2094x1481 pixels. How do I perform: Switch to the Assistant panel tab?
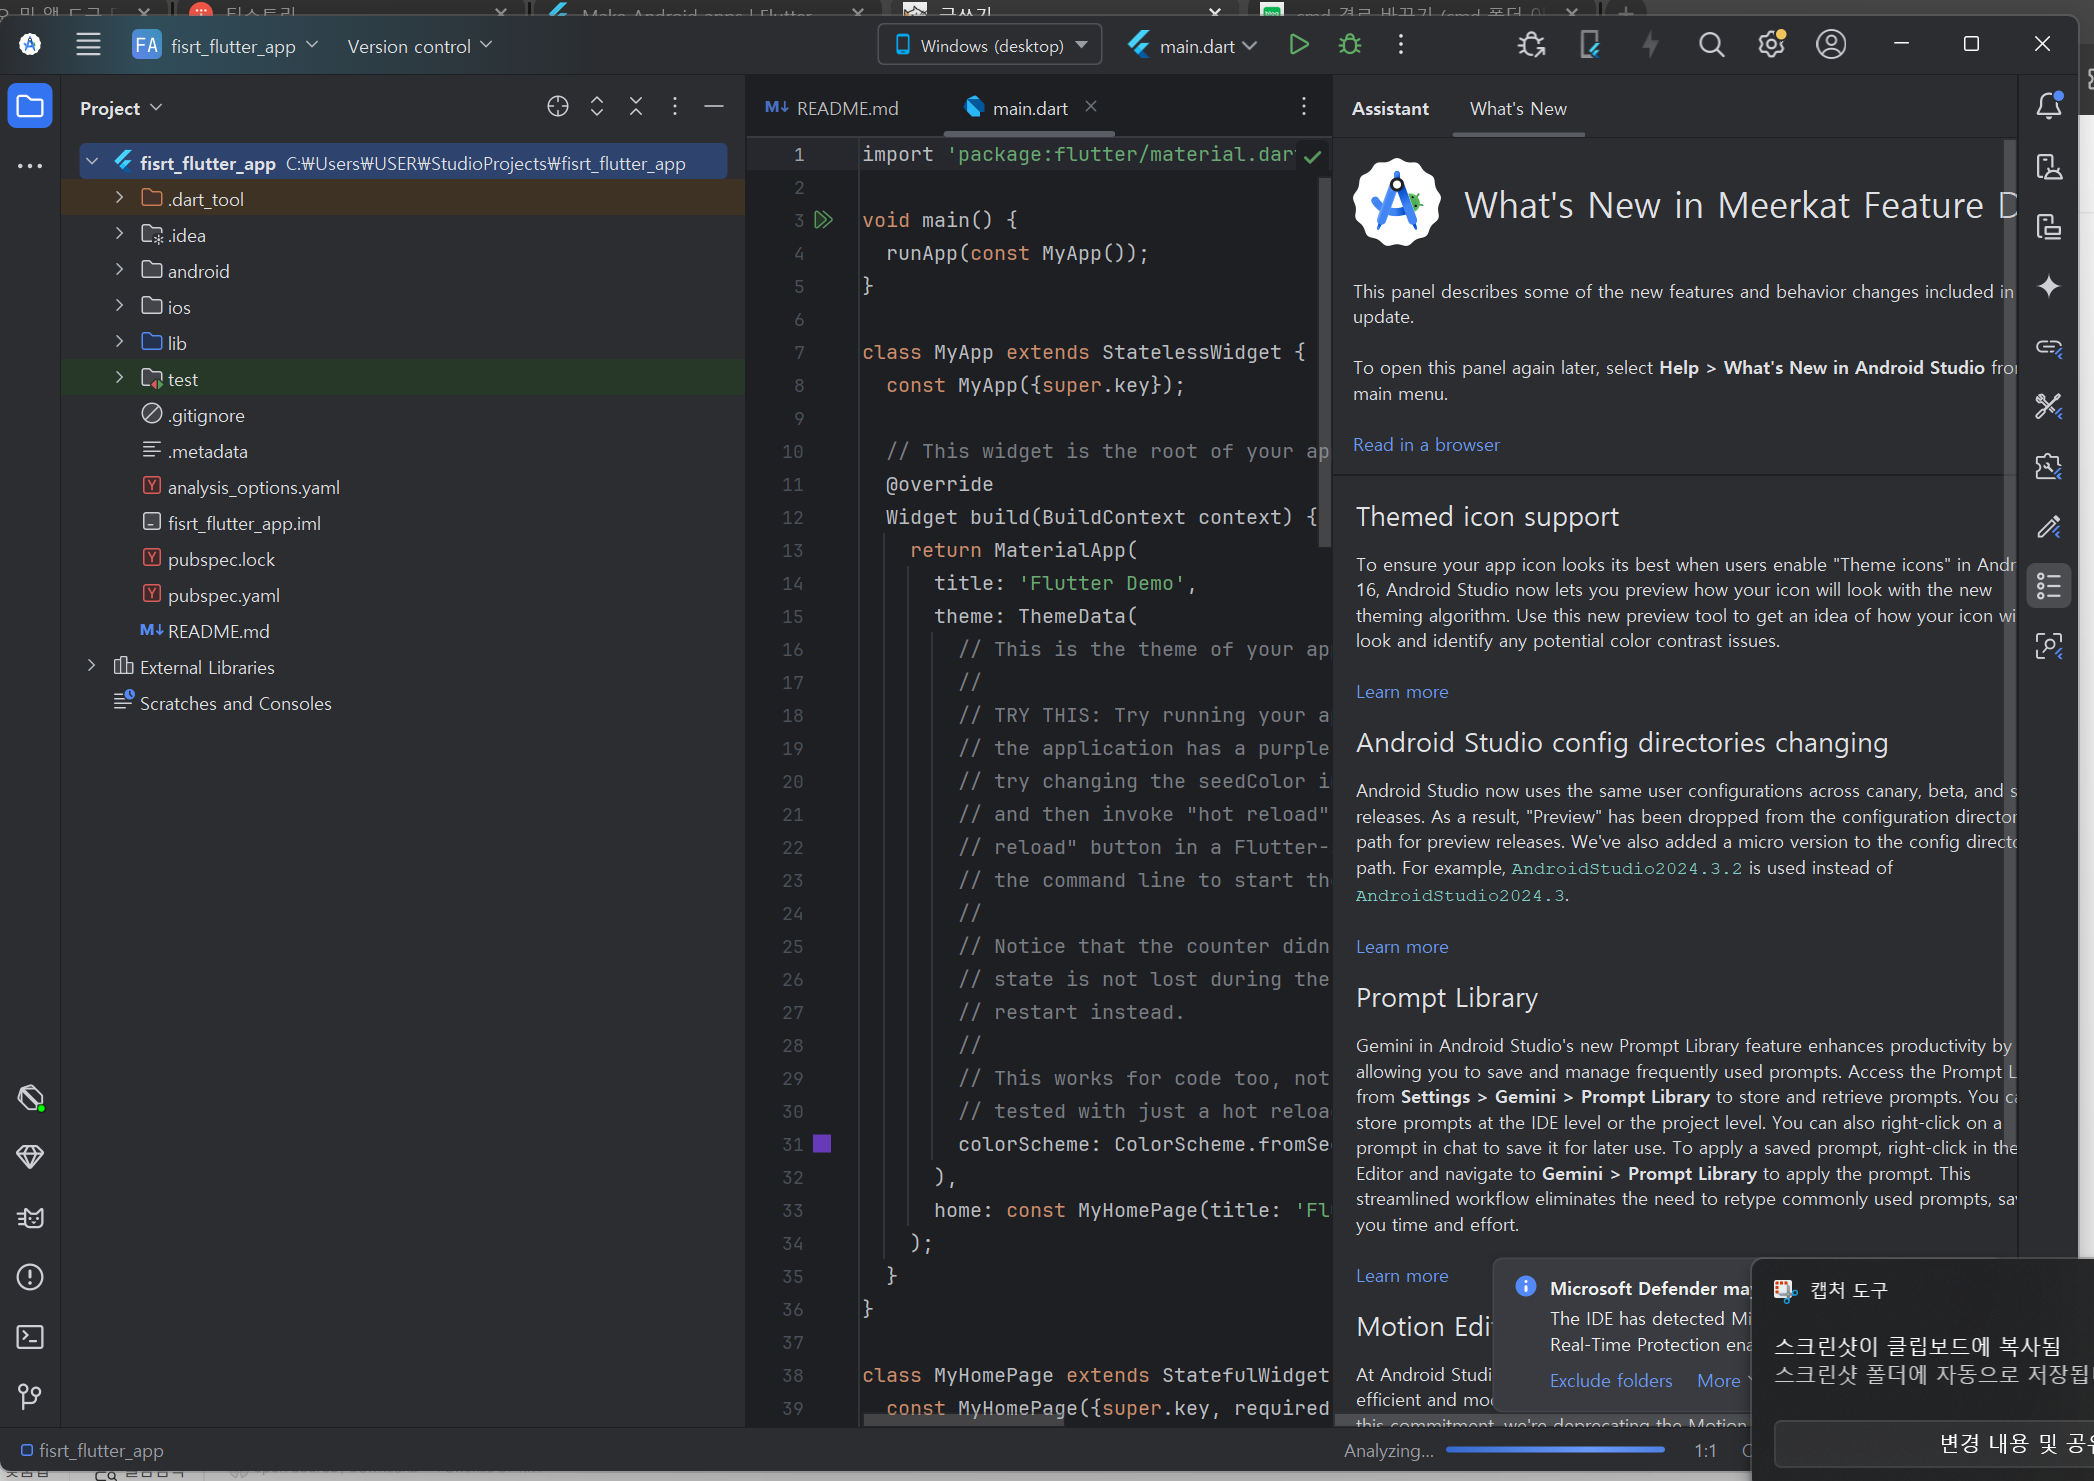pos(1389,109)
